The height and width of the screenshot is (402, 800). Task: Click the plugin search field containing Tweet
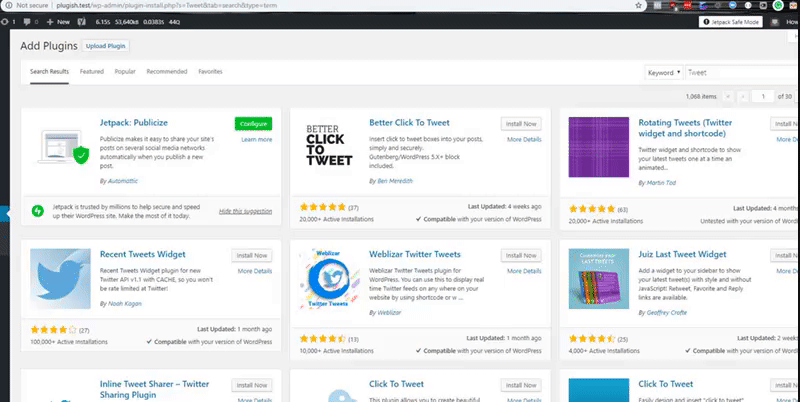742,72
